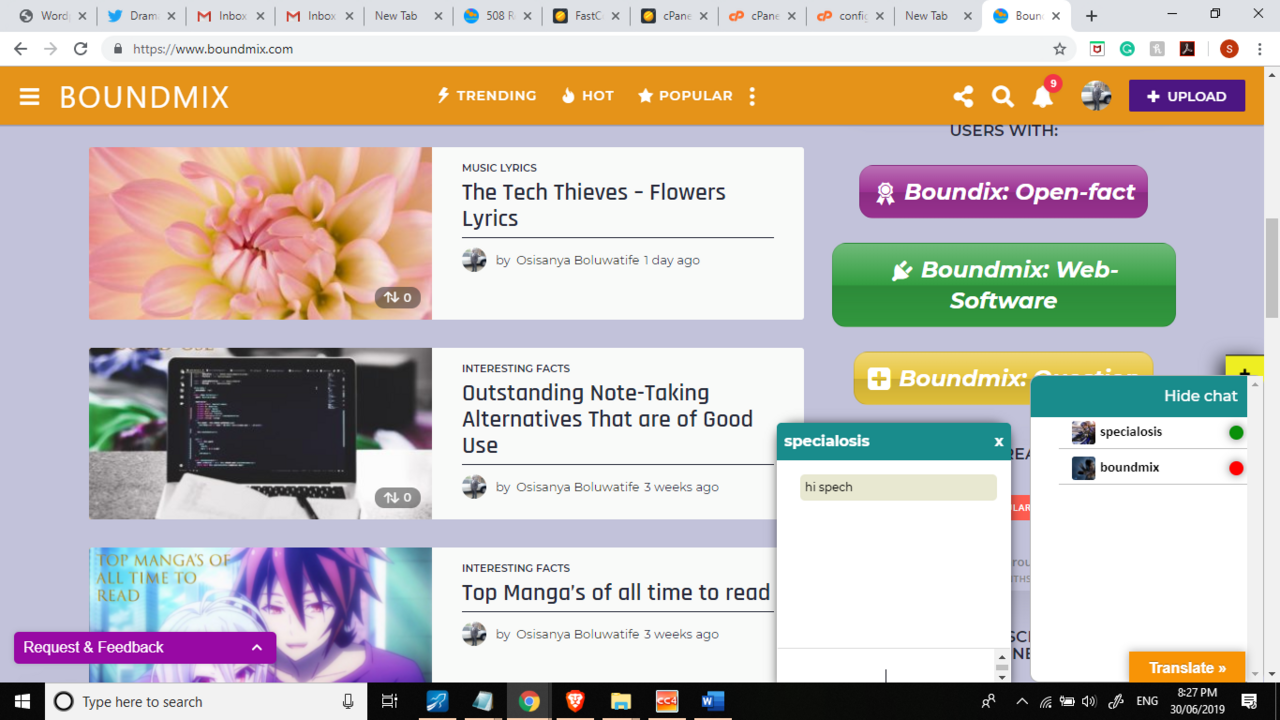Click the green online status dot for specialosis
1280x720 pixels.
(1236, 433)
